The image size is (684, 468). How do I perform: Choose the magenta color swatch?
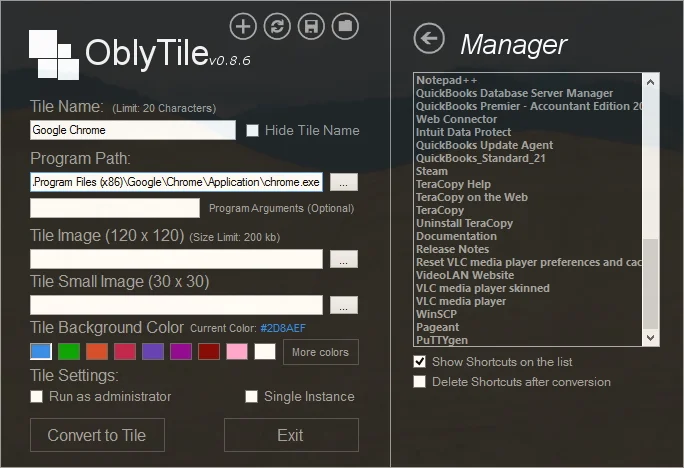coord(181,352)
